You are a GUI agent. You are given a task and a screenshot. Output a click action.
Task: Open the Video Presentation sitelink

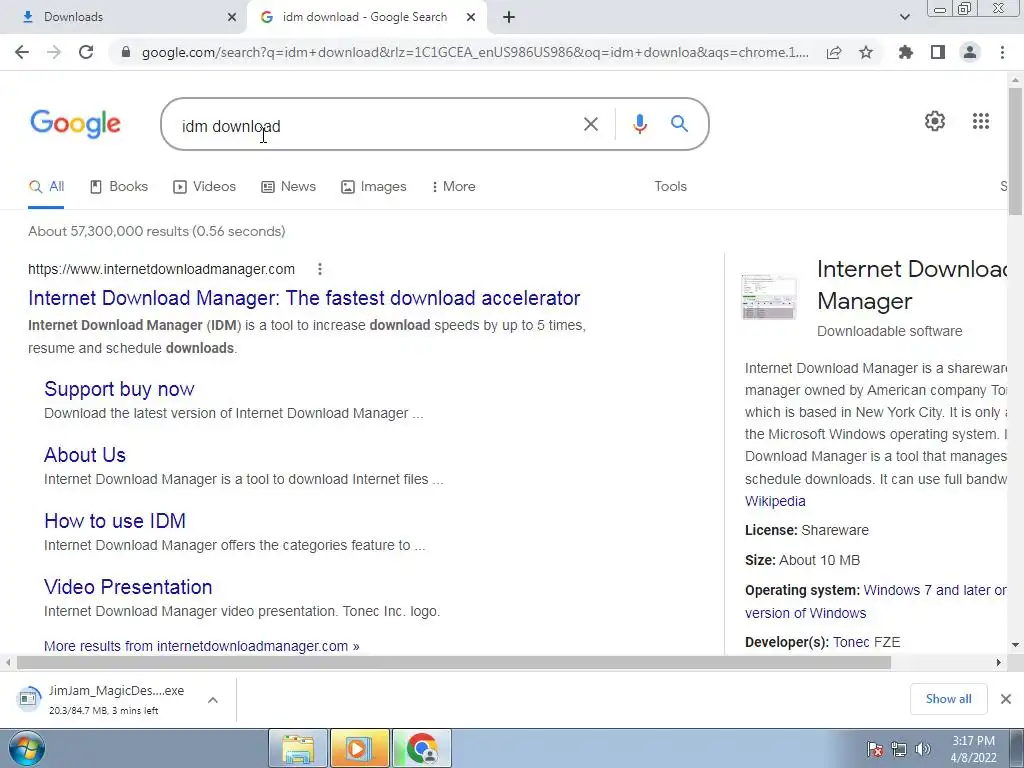128,586
